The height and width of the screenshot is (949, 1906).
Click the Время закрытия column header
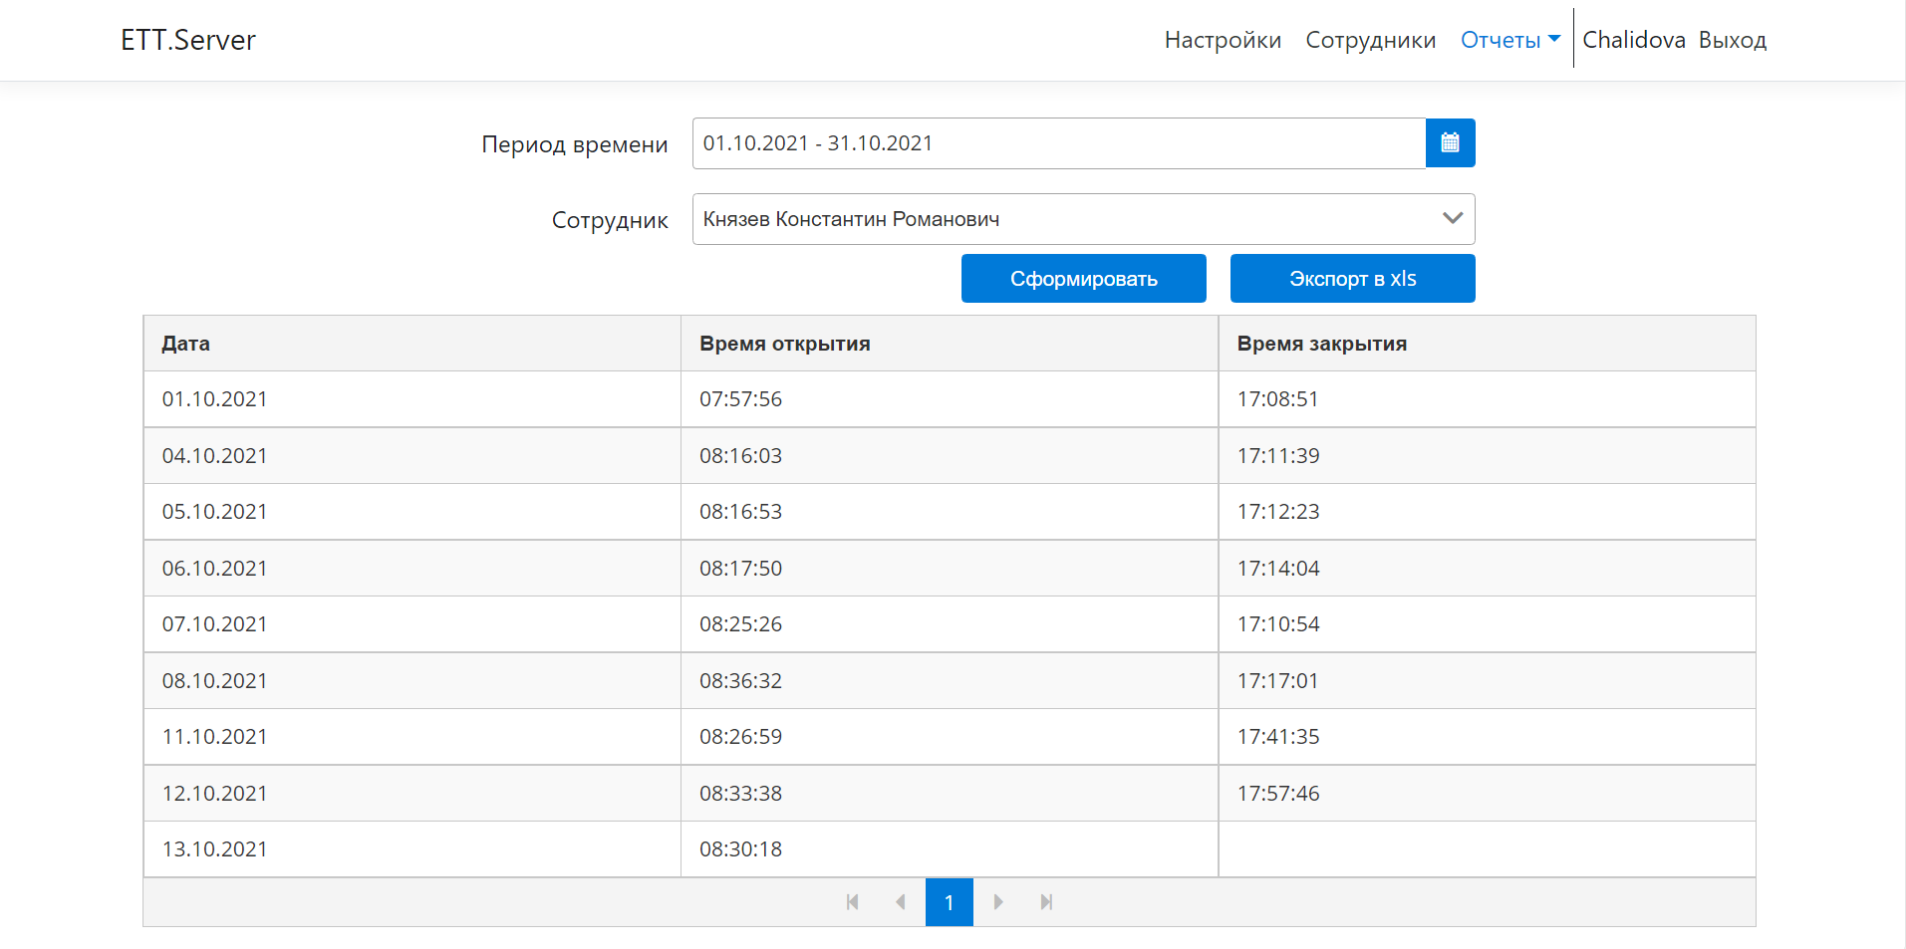tap(1321, 344)
